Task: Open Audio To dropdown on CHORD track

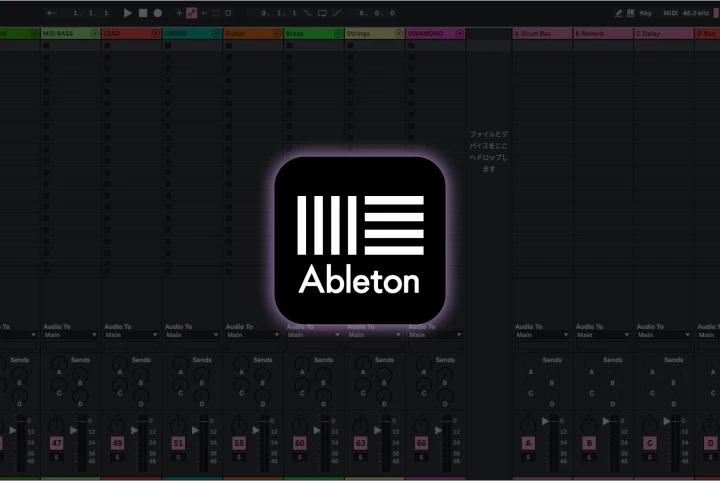Action: [192, 335]
